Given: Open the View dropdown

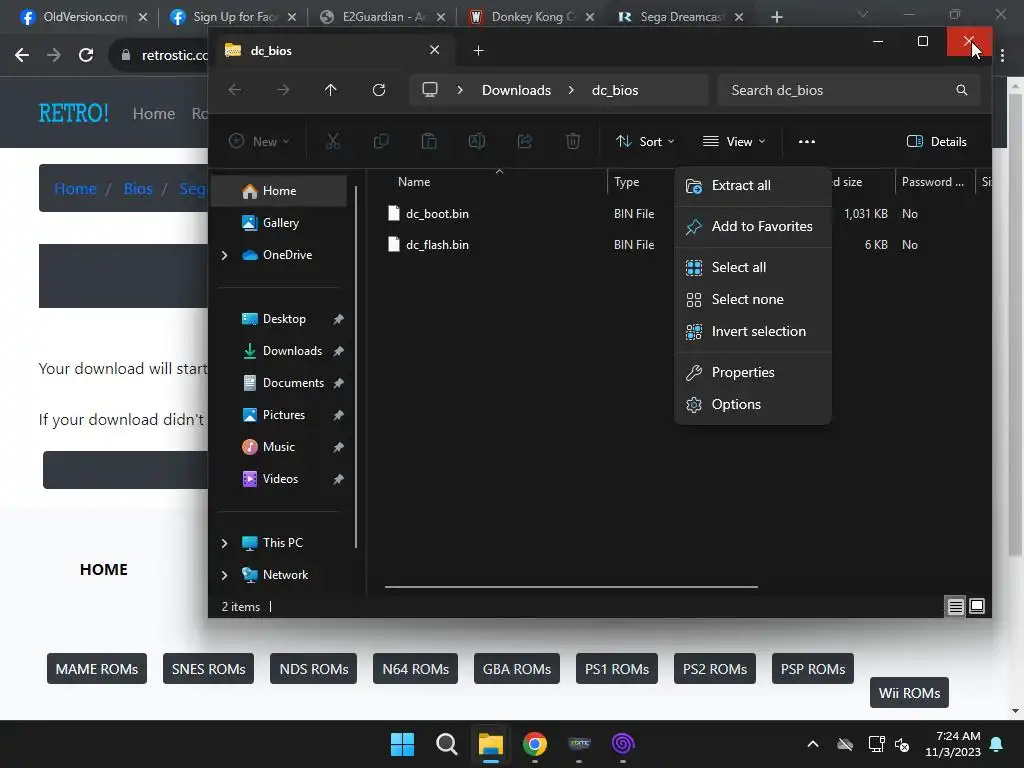Looking at the screenshot, I should [733, 141].
